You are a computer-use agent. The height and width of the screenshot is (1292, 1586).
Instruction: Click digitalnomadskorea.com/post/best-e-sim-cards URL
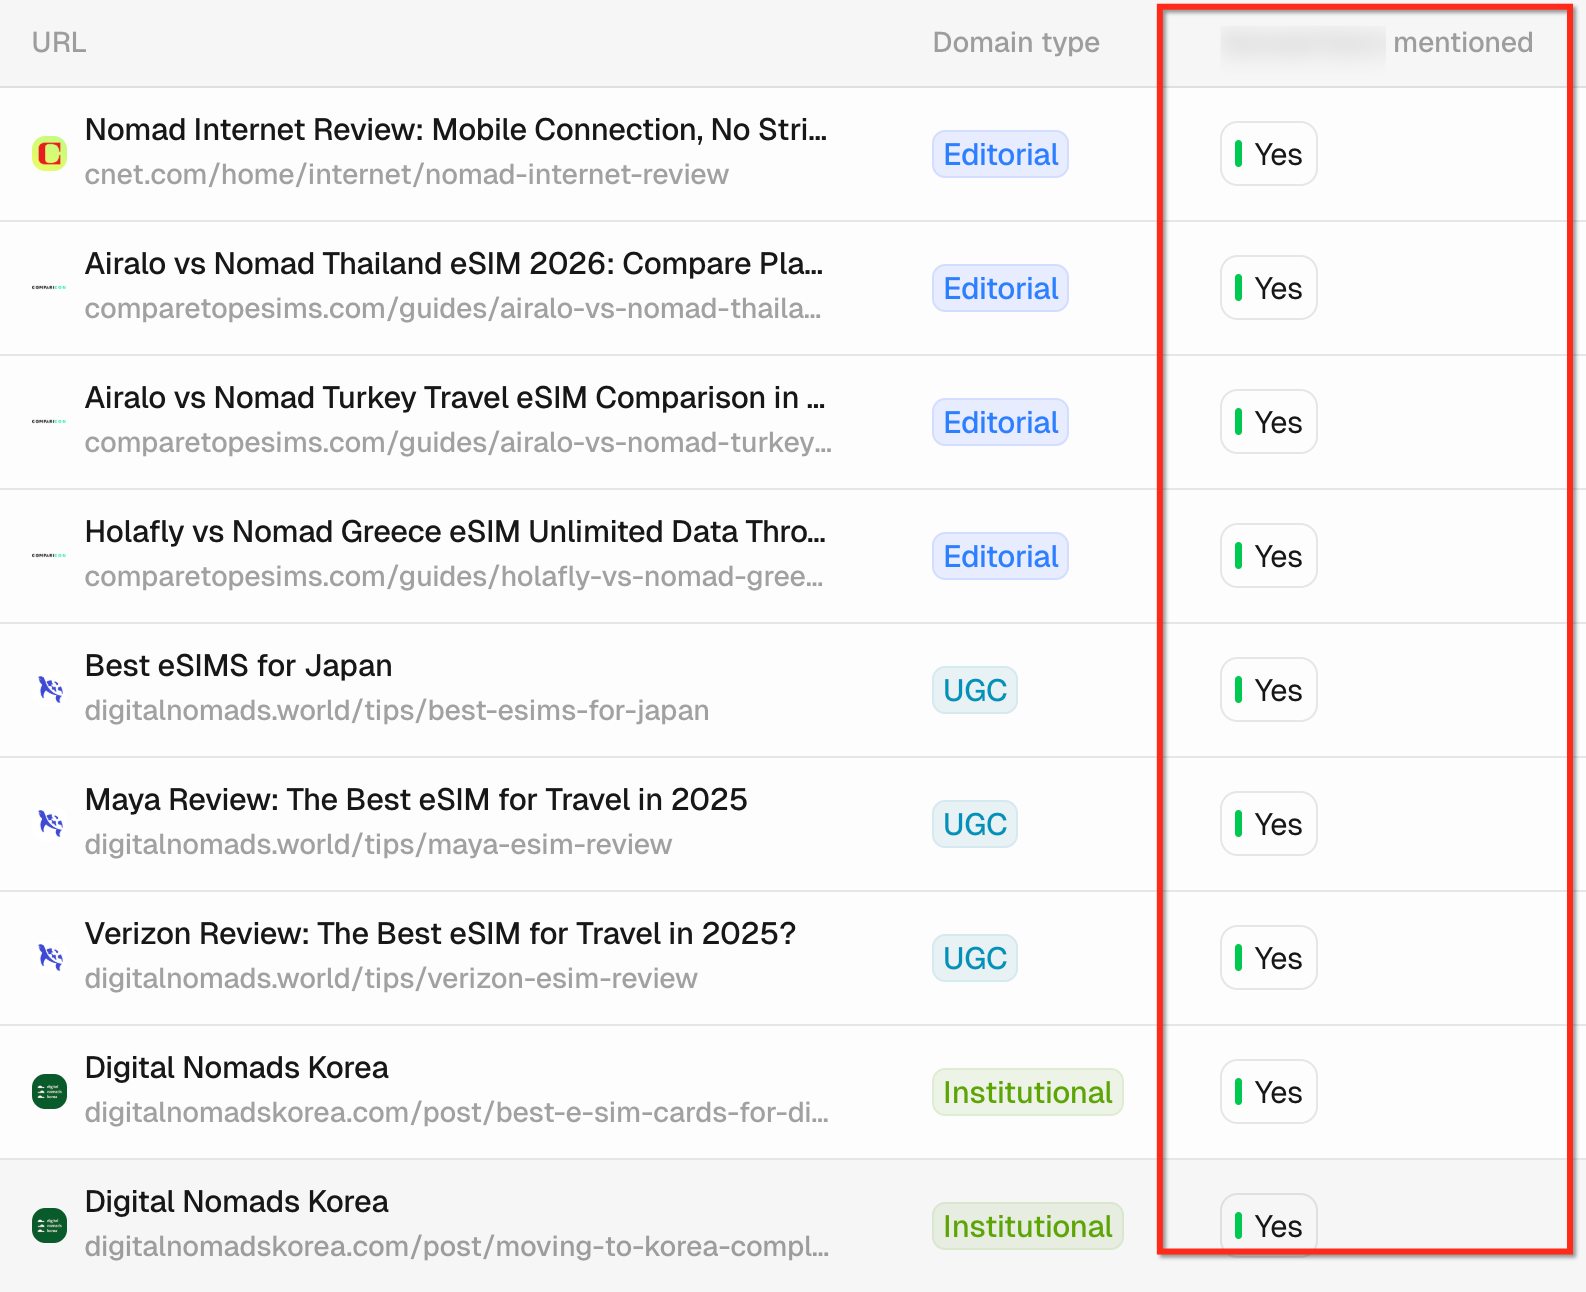(457, 1113)
